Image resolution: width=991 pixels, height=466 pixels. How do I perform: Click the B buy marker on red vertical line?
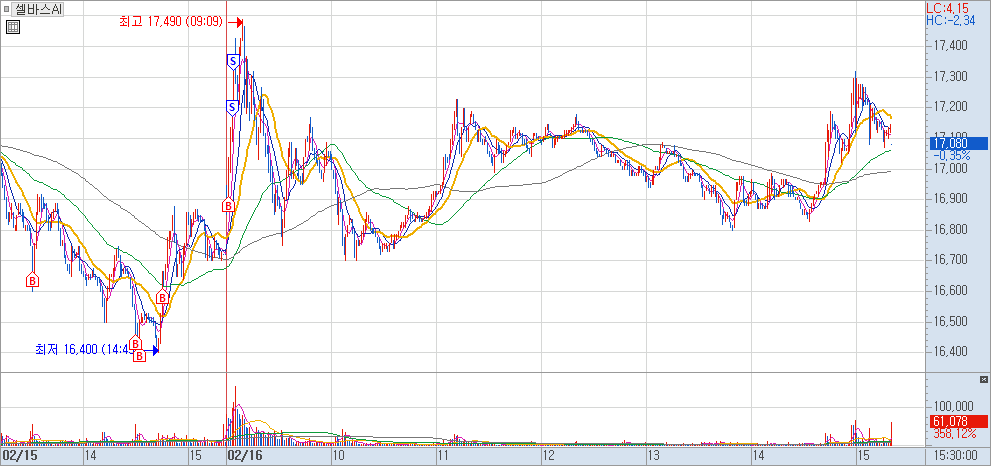click(x=228, y=205)
